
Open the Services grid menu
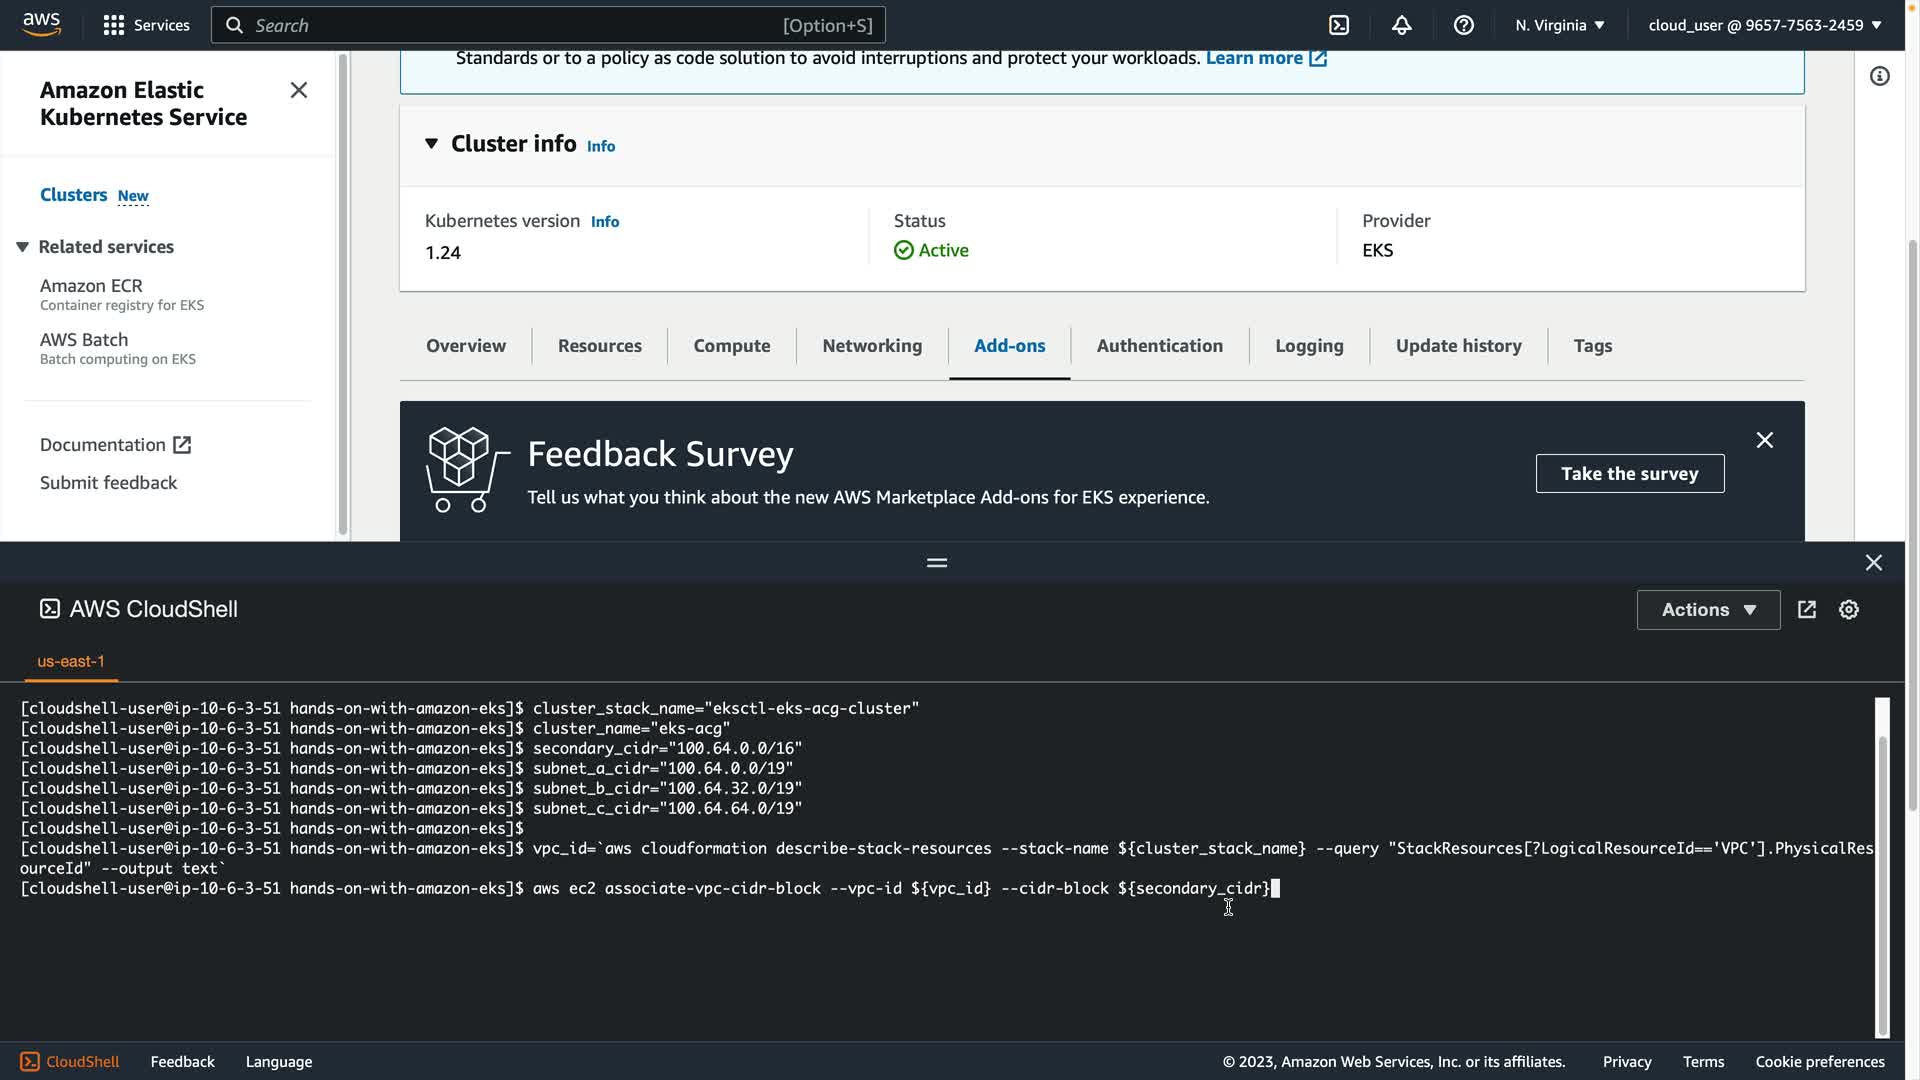pyautogui.click(x=146, y=25)
